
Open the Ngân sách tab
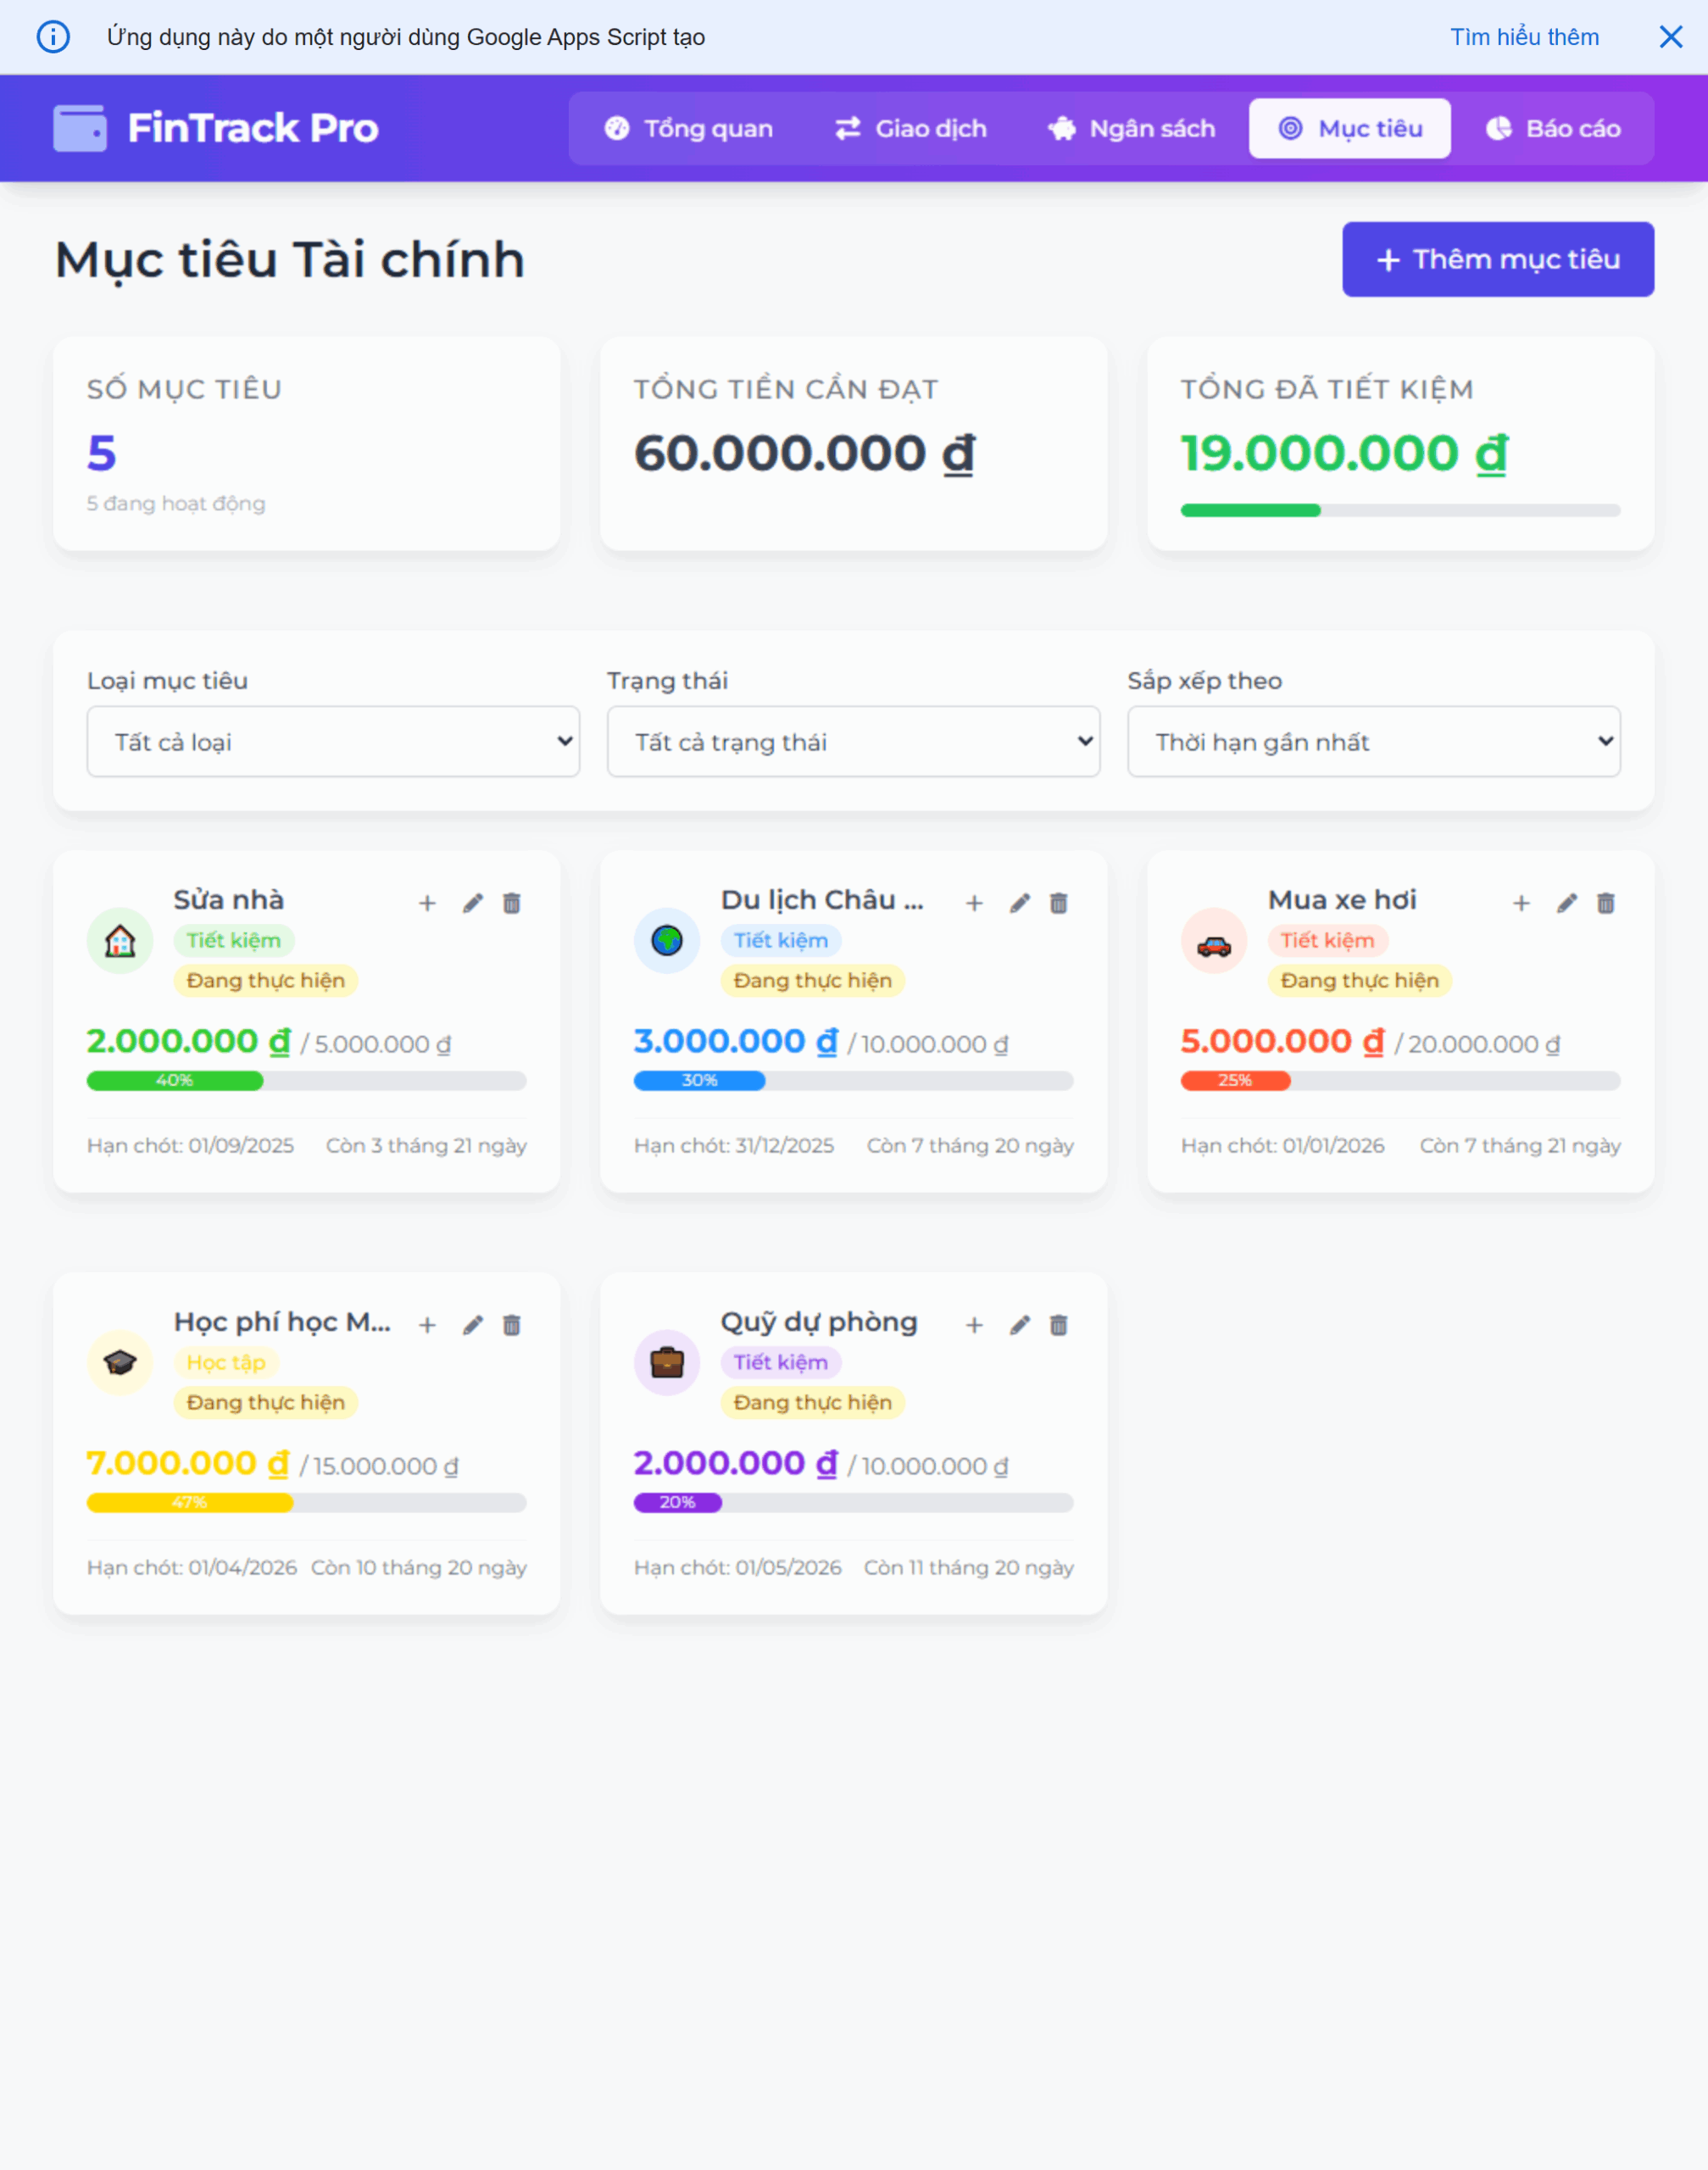point(1131,129)
